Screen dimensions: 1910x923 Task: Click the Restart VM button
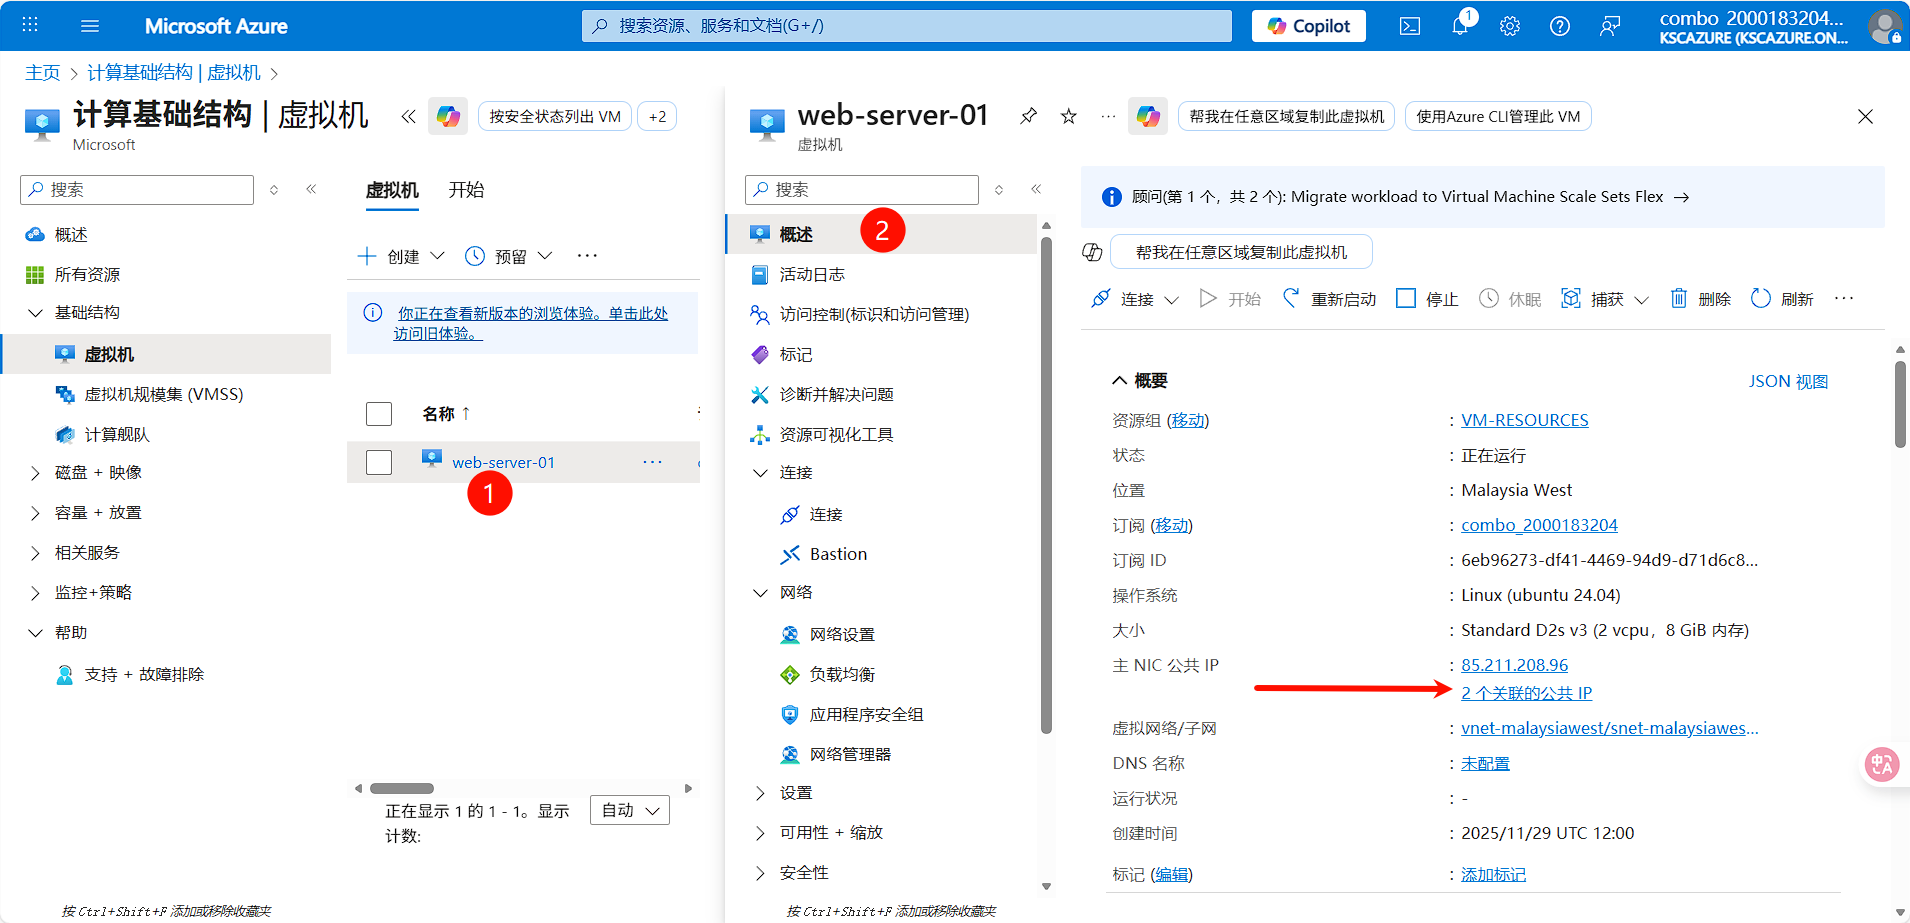[1329, 299]
